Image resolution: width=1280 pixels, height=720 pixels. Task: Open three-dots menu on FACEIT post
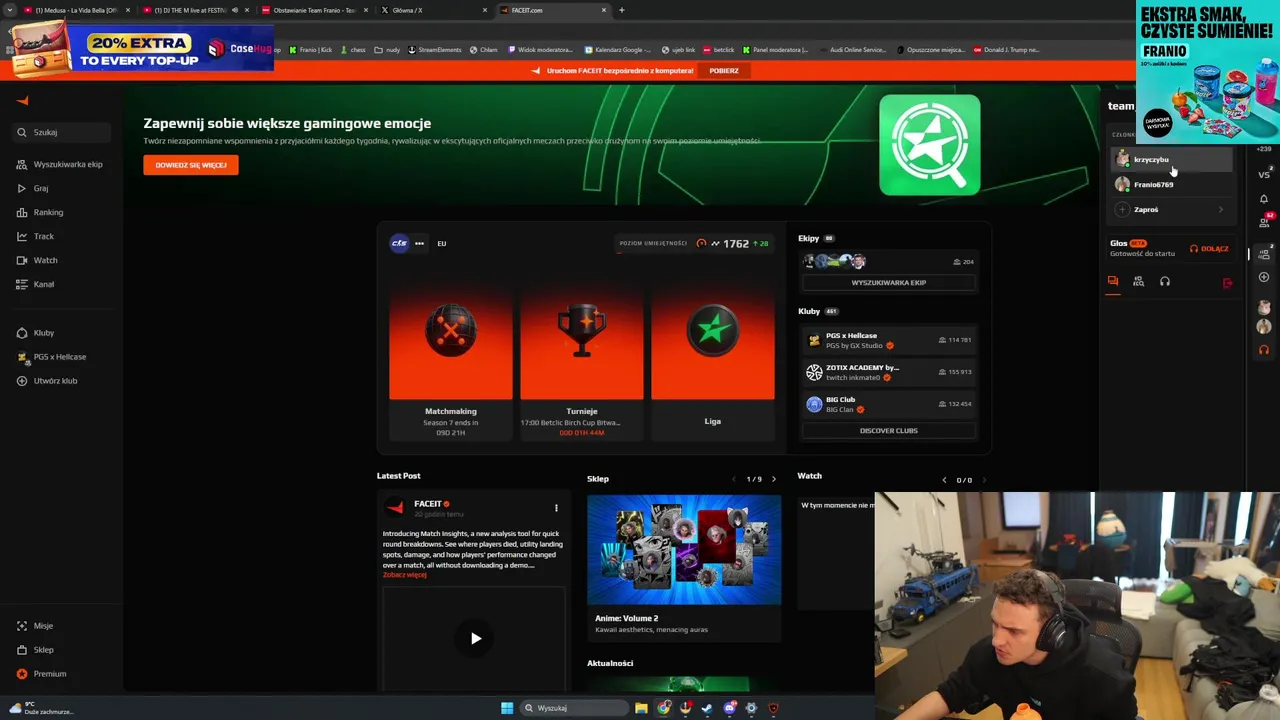click(556, 508)
